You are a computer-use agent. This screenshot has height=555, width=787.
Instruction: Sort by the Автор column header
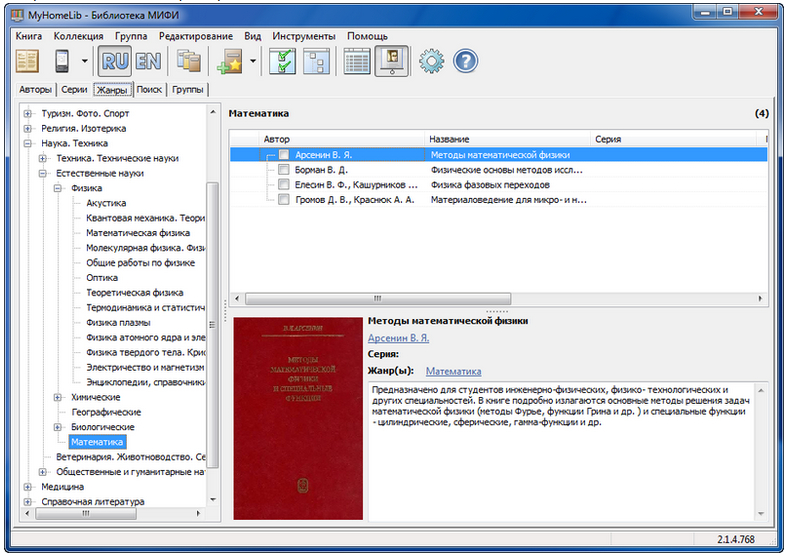tap(342, 139)
